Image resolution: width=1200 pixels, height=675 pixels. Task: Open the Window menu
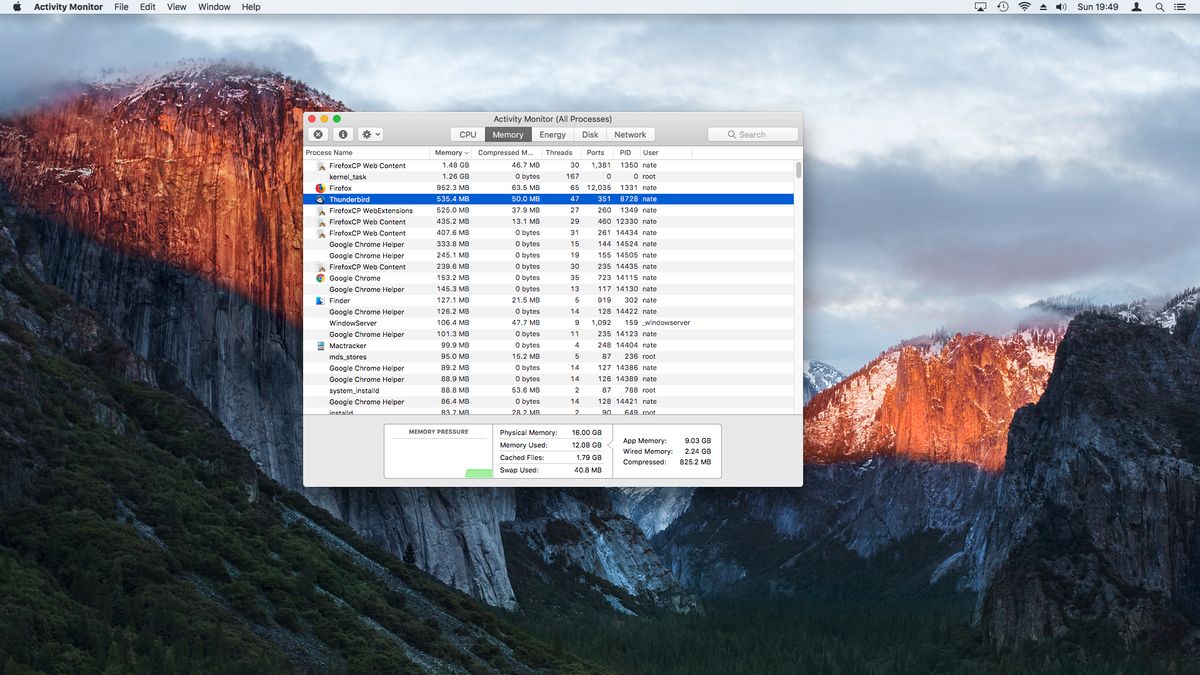tap(213, 7)
